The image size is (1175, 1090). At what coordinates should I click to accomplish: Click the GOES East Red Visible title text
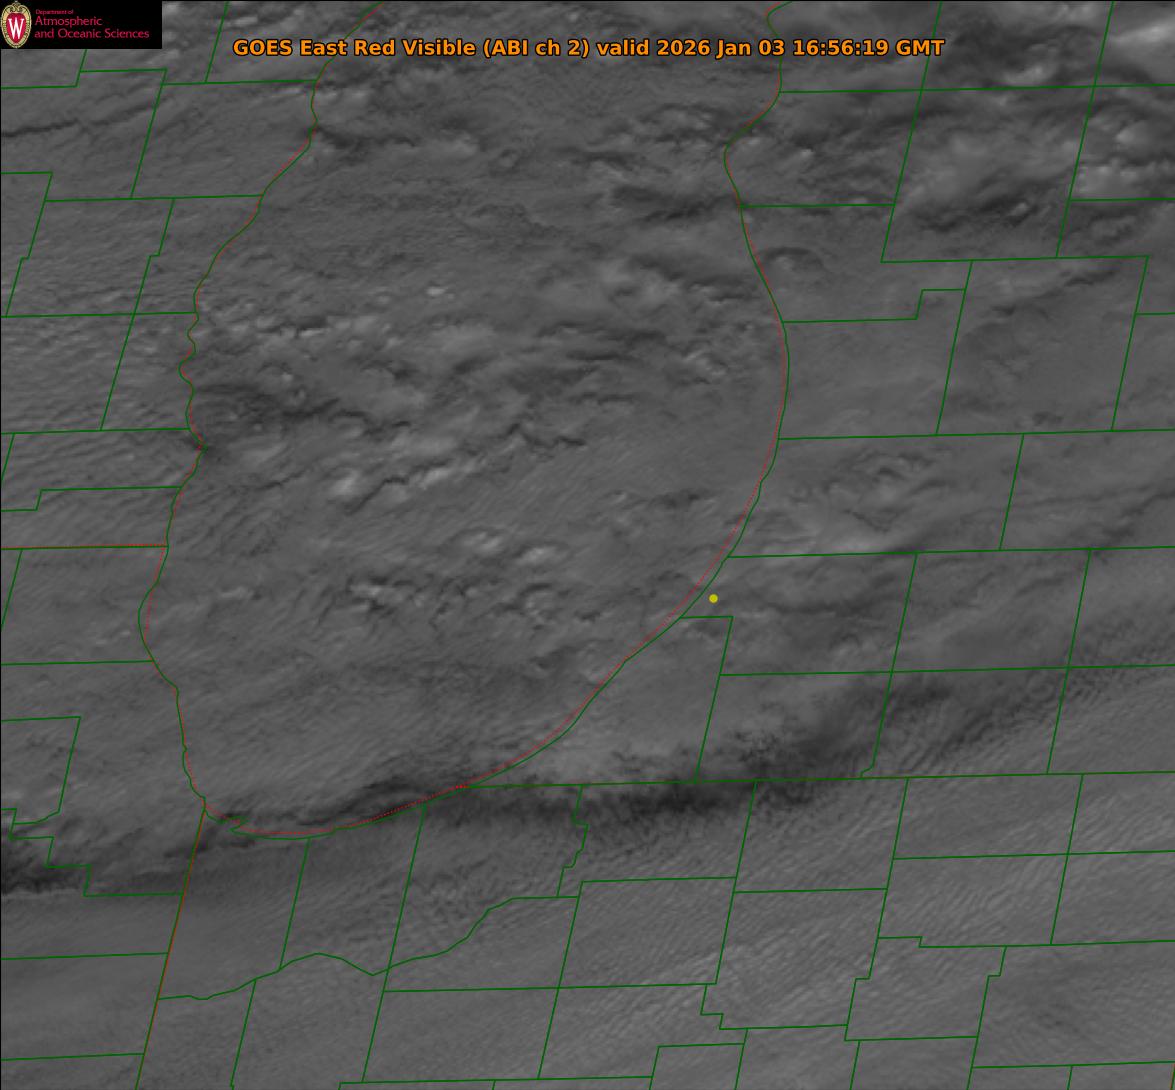pos(588,48)
